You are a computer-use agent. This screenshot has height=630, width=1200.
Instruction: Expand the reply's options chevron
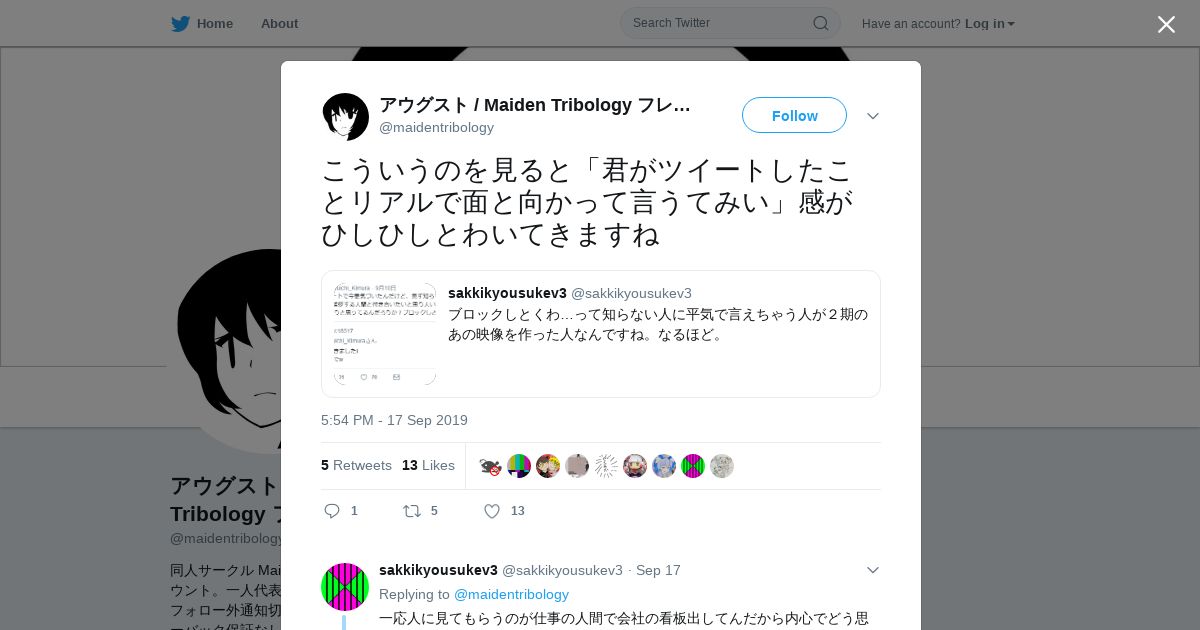[873, 570]
